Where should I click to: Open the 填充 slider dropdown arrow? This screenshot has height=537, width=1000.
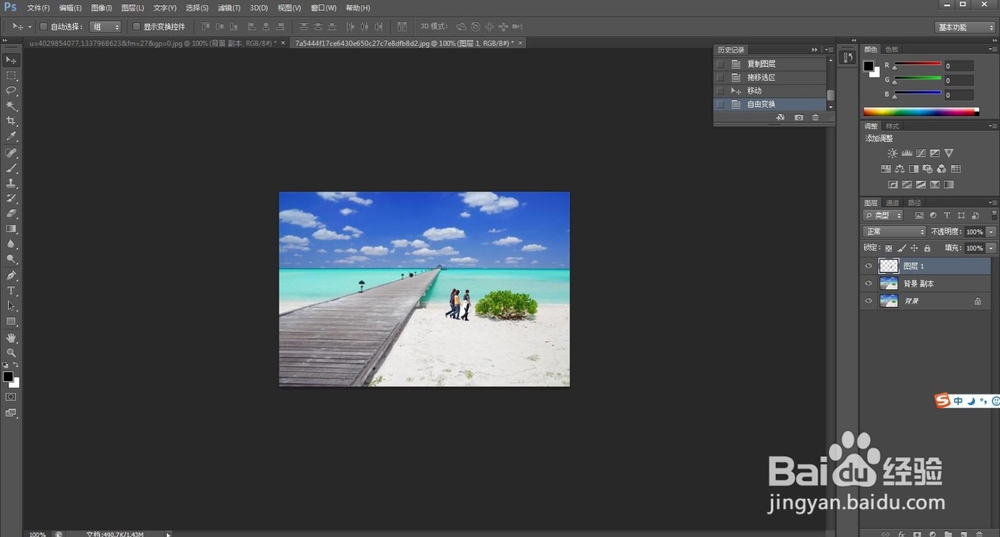(x=991, y=248)
